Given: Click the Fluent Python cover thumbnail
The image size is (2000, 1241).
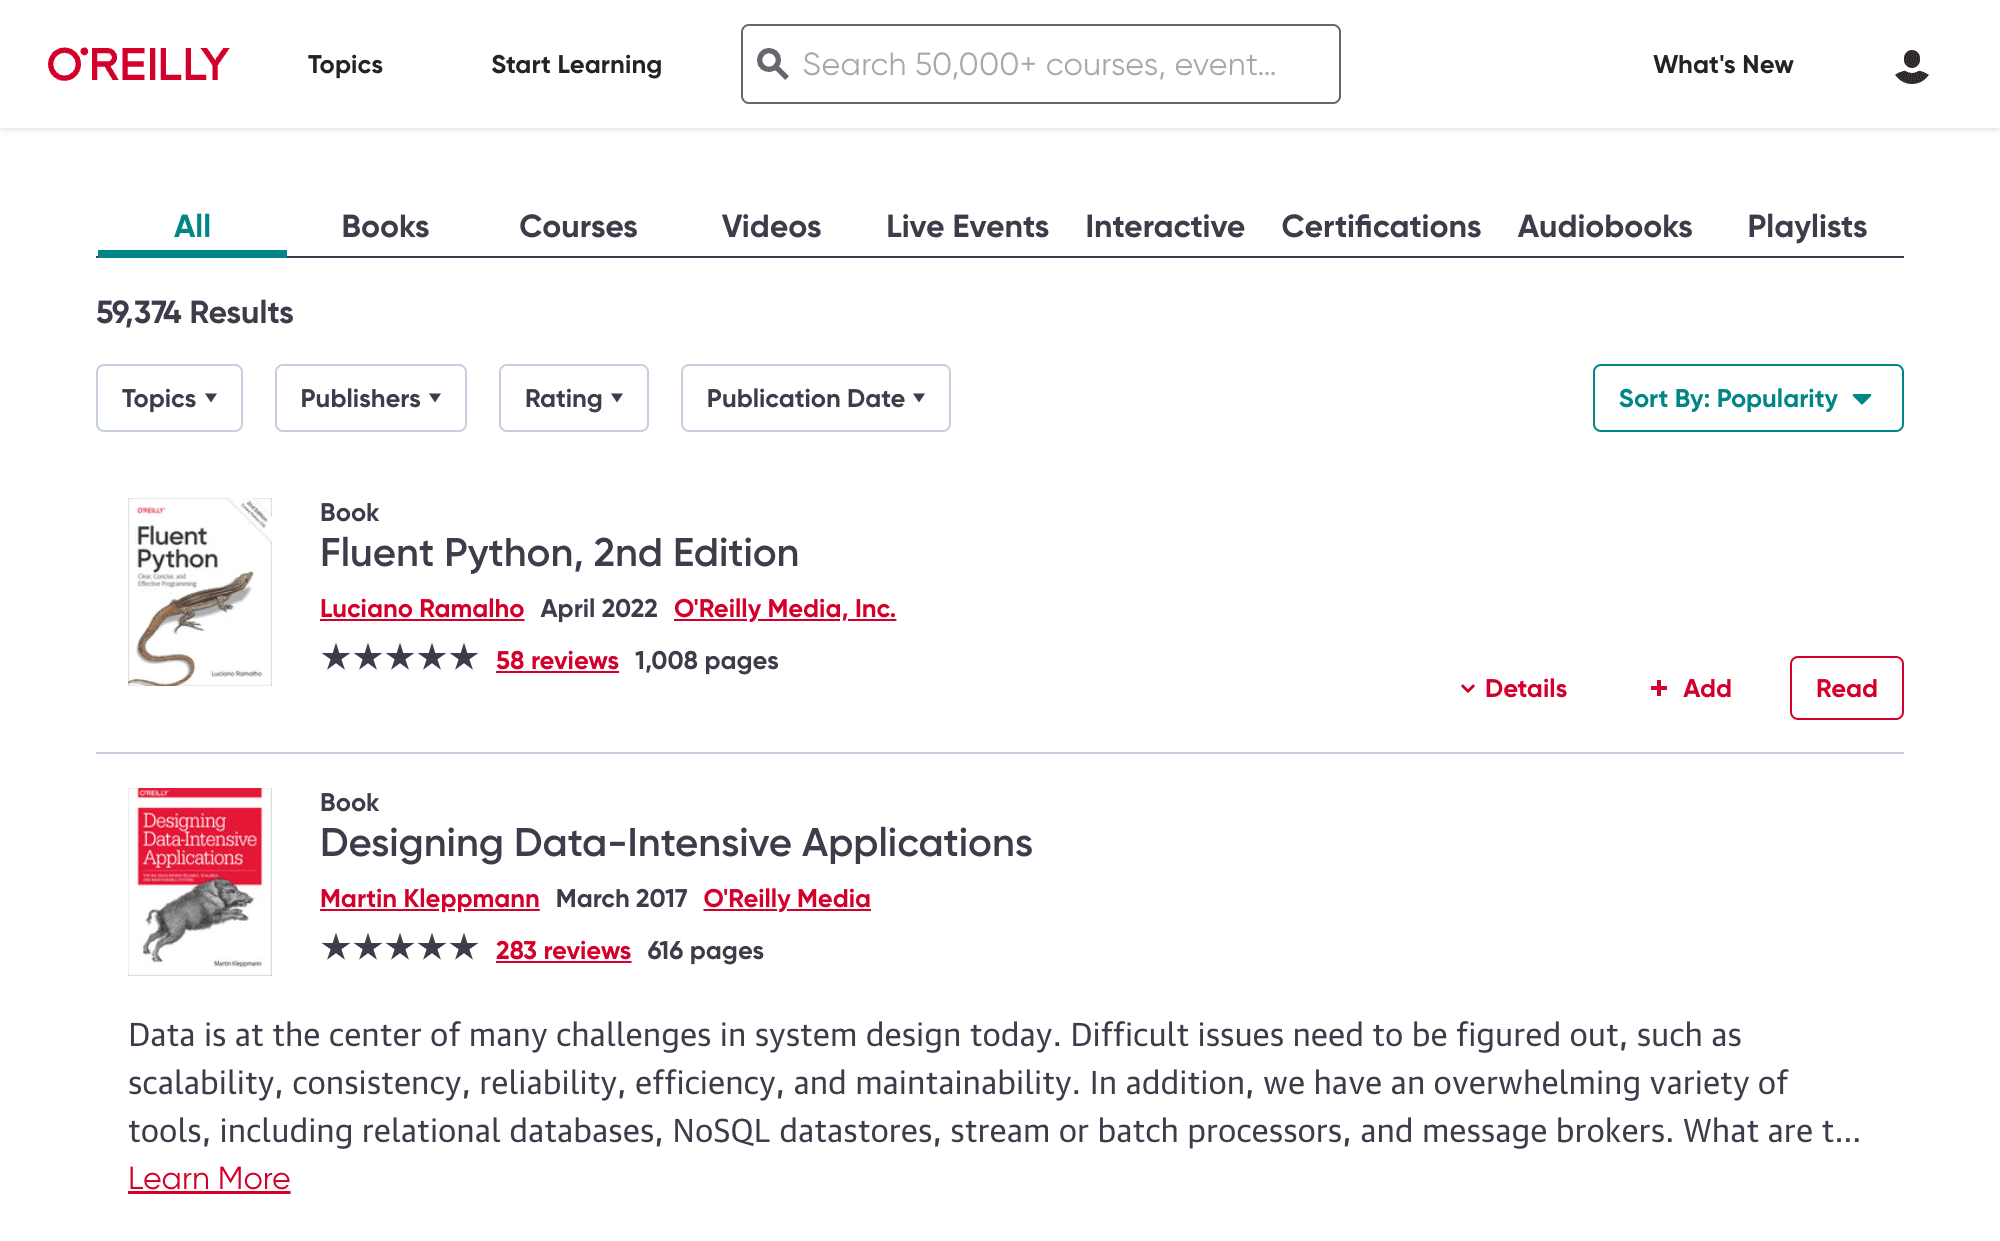Looking at the screenshot, I should (200, 591).
